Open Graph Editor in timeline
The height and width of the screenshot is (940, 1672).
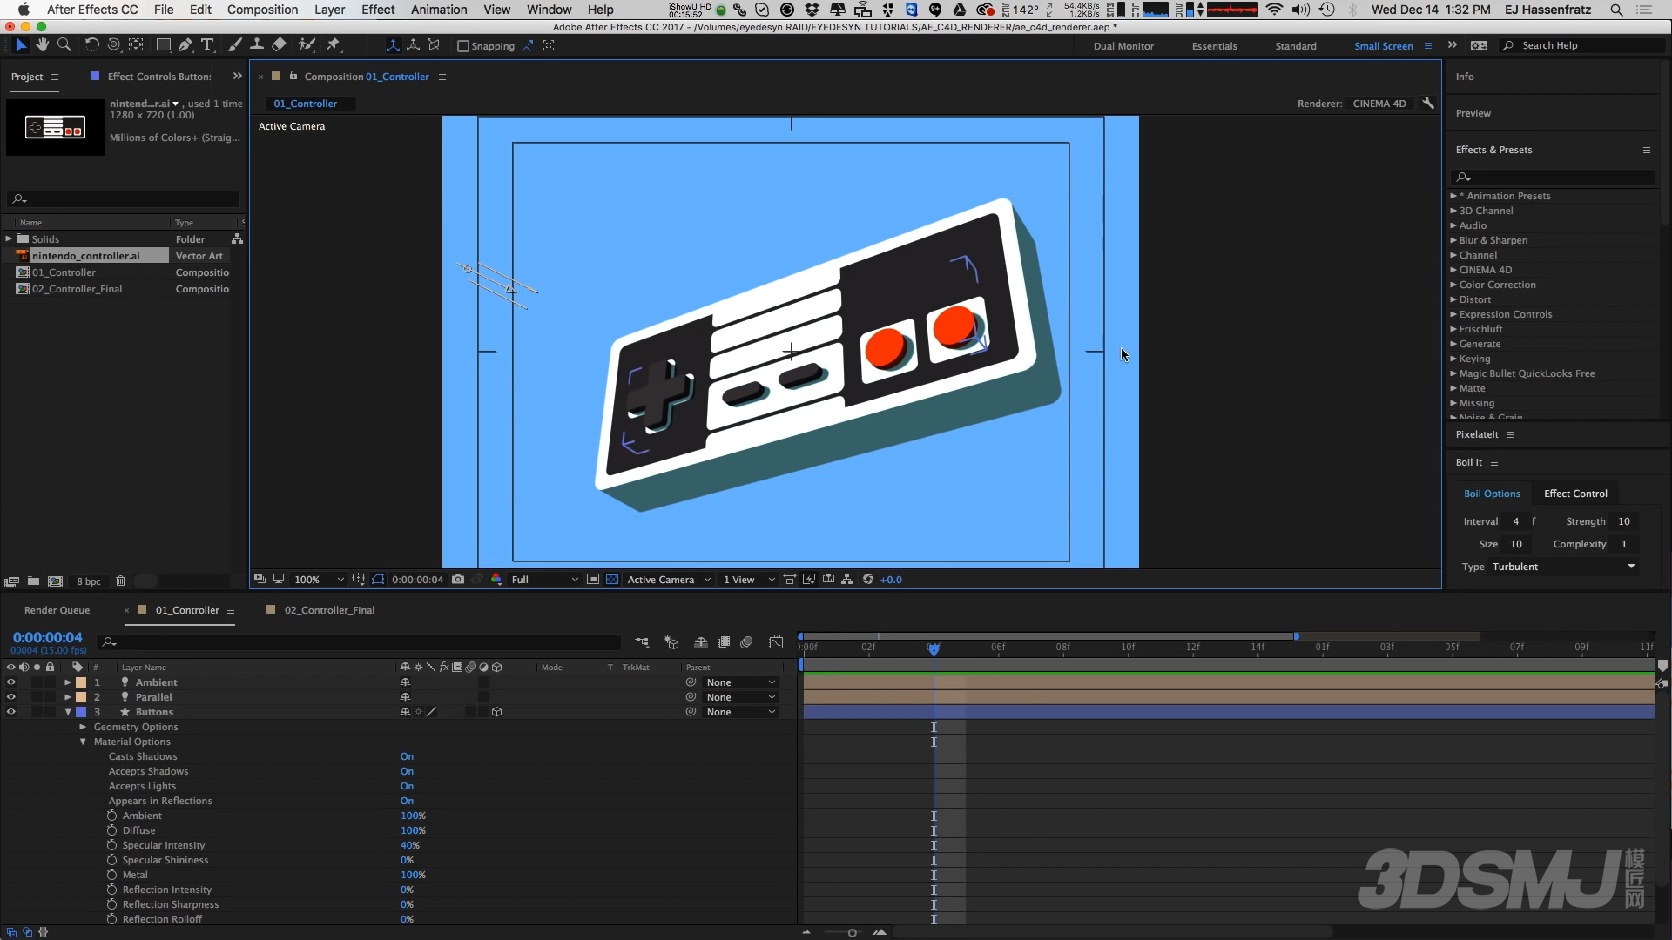coord(776,642)
